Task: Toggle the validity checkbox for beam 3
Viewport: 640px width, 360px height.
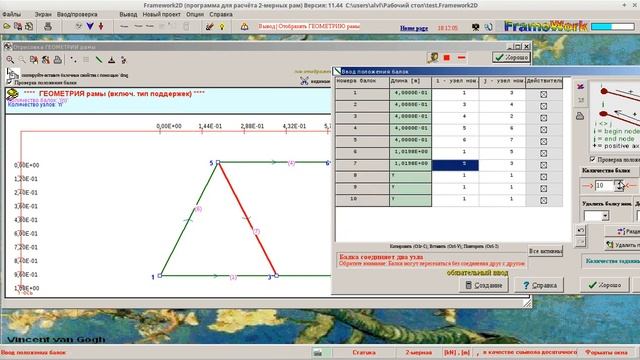Action: pyautogui.click(x=543, y=118)
